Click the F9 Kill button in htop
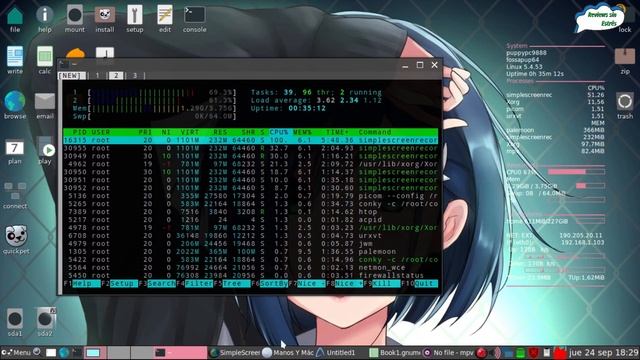Screen dimensions: 640x360 pos(382,284)
